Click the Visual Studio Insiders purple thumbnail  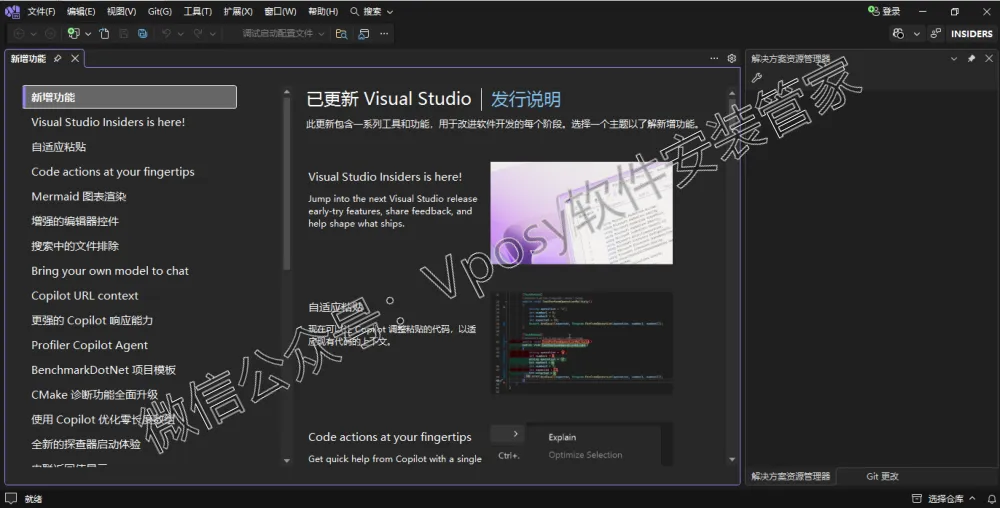[x=582, y=213]
